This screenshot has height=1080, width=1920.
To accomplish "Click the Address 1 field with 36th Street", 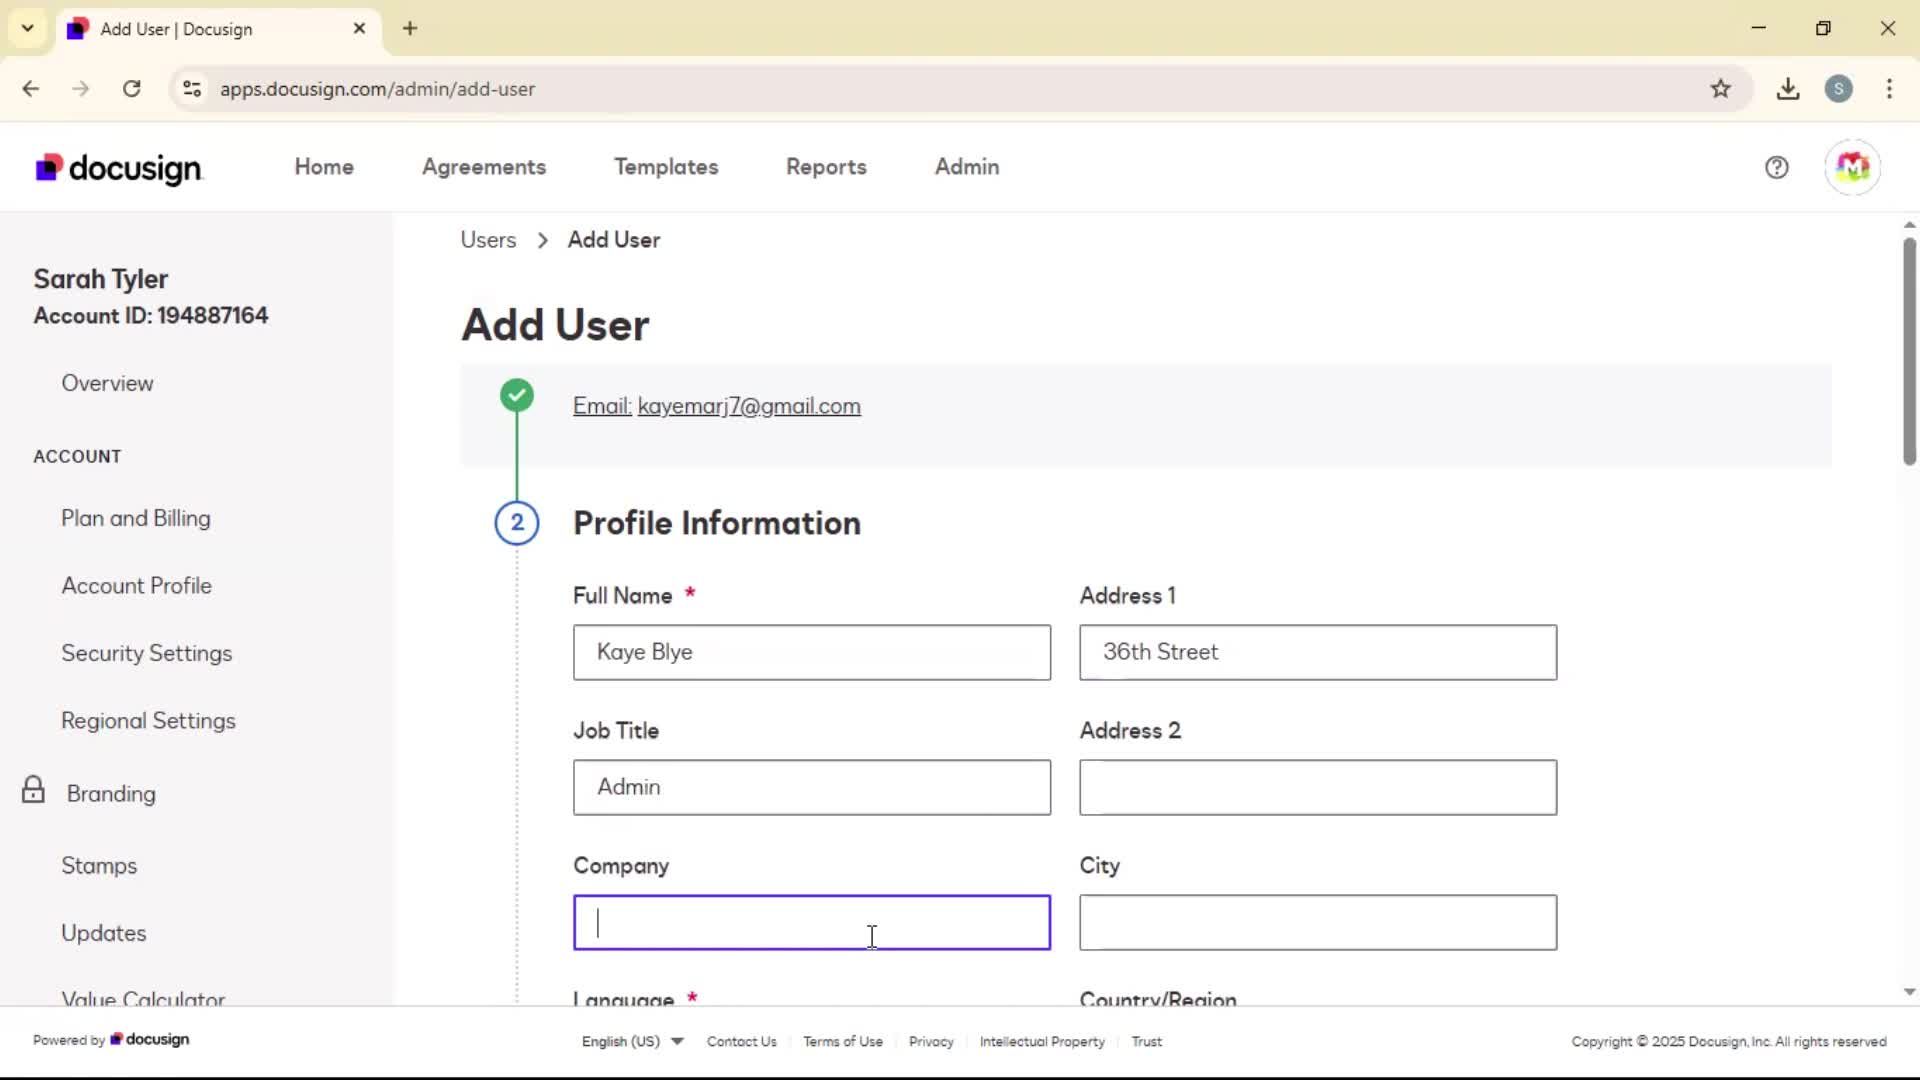I will (x=1318, y=653).
